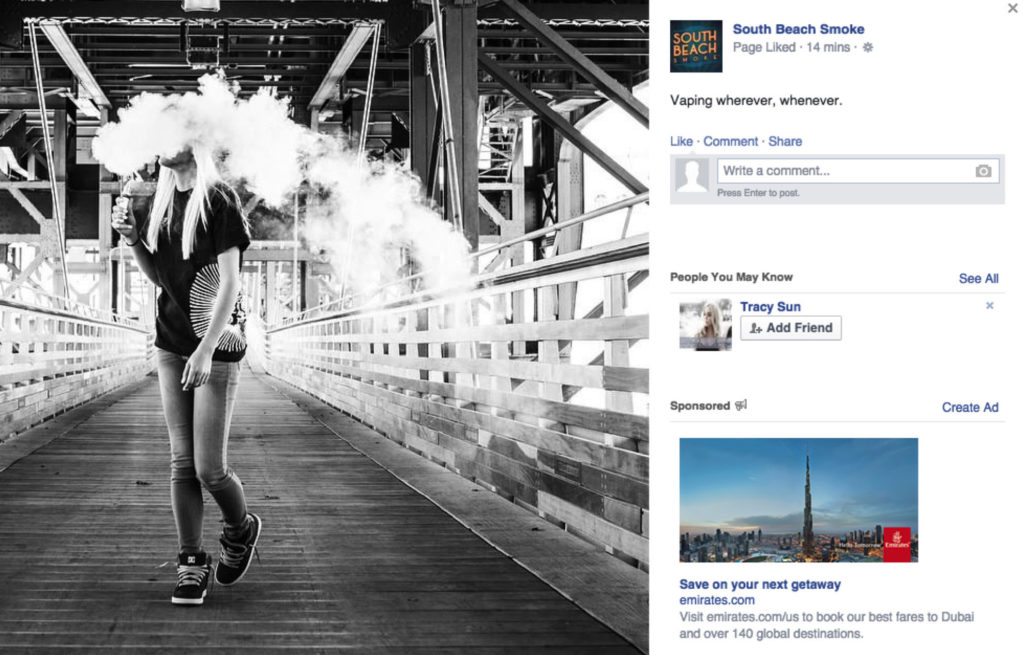Share the vaping post
1024x655 pixels.
[785, 141]
